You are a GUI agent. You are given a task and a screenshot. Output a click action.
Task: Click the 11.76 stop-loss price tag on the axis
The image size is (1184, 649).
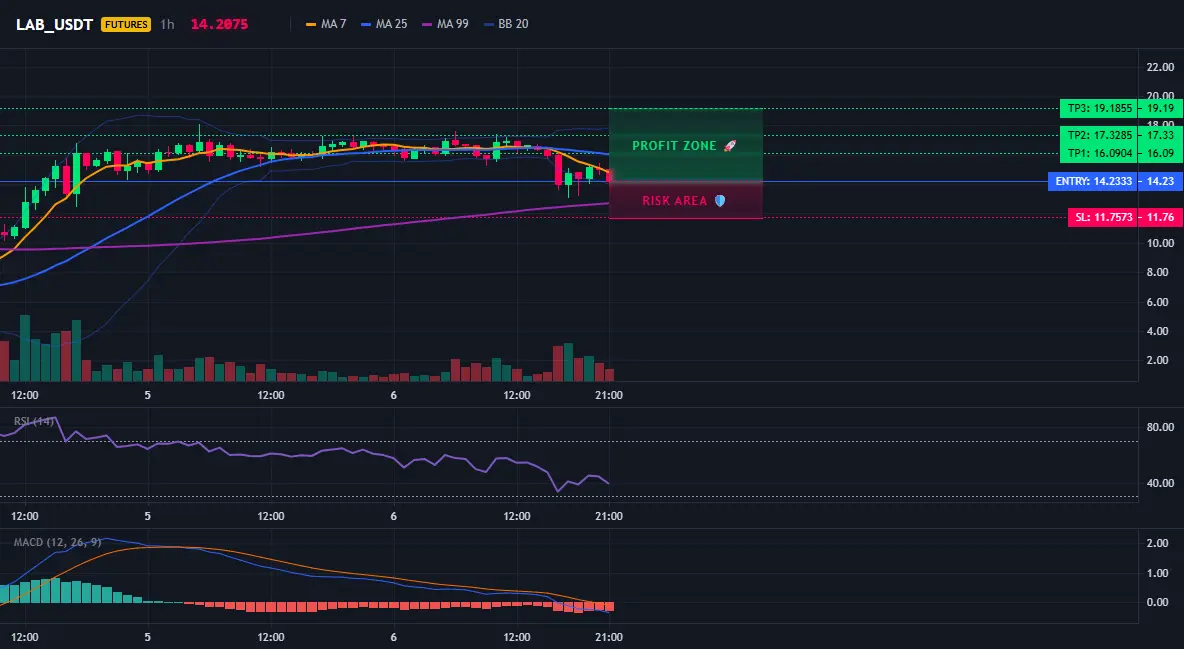(1161, 217)
